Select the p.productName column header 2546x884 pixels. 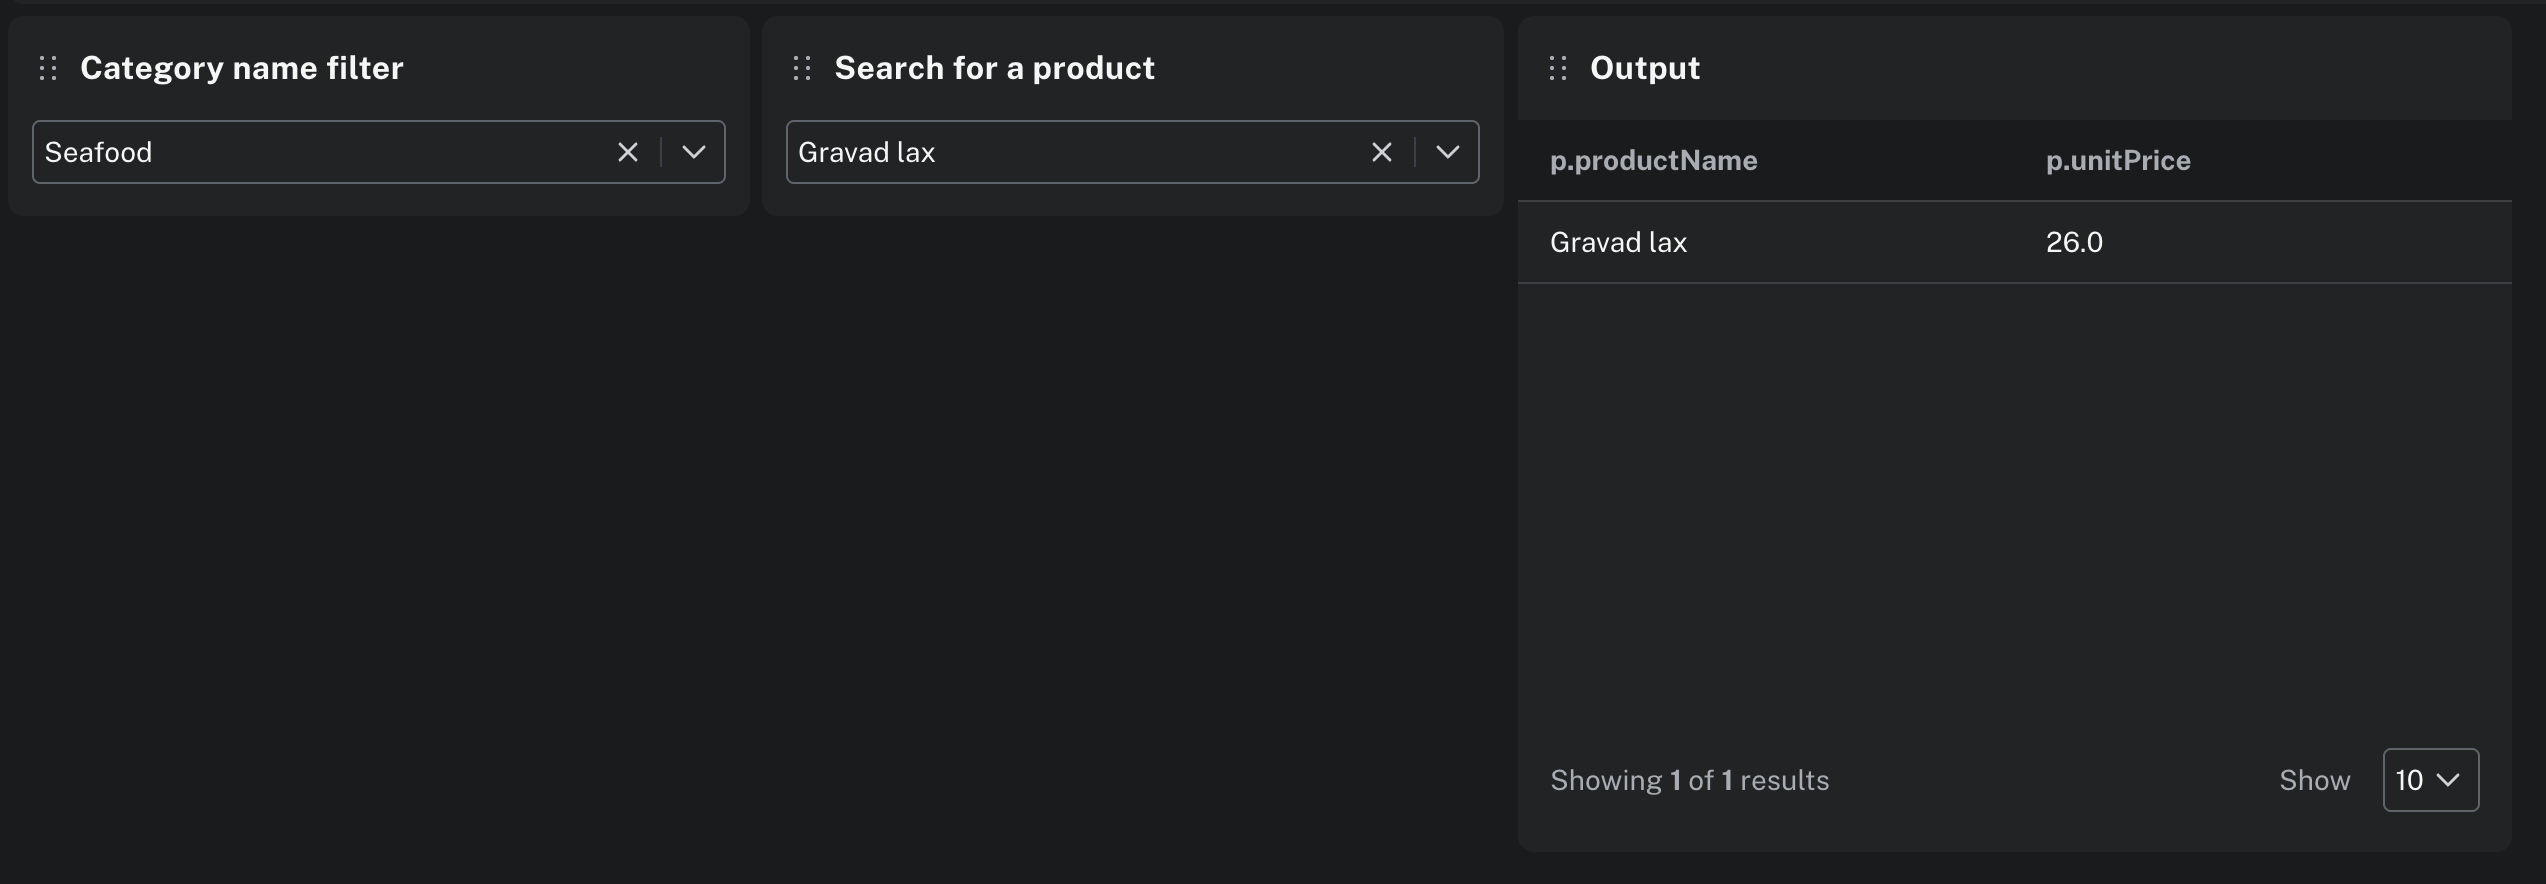pyautogui.click(x=1654, y=160)
